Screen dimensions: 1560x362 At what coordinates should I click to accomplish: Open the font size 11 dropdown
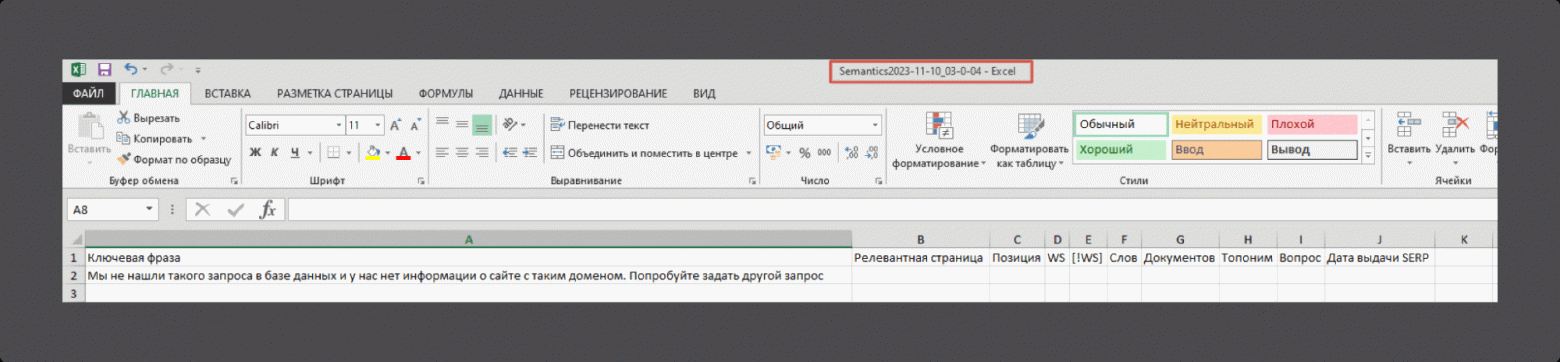coord(378,126)
